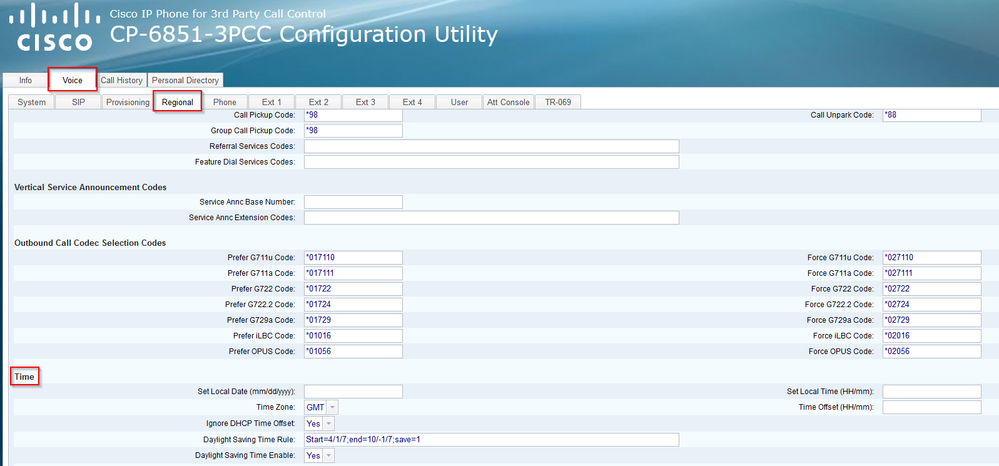
Task: Click the Prefer G711a Code field
Action: (354, 273)
